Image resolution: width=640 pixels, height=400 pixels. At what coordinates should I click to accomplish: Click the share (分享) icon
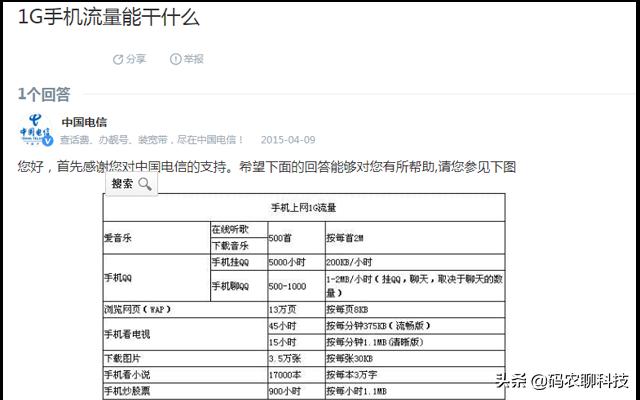(118, 60)
